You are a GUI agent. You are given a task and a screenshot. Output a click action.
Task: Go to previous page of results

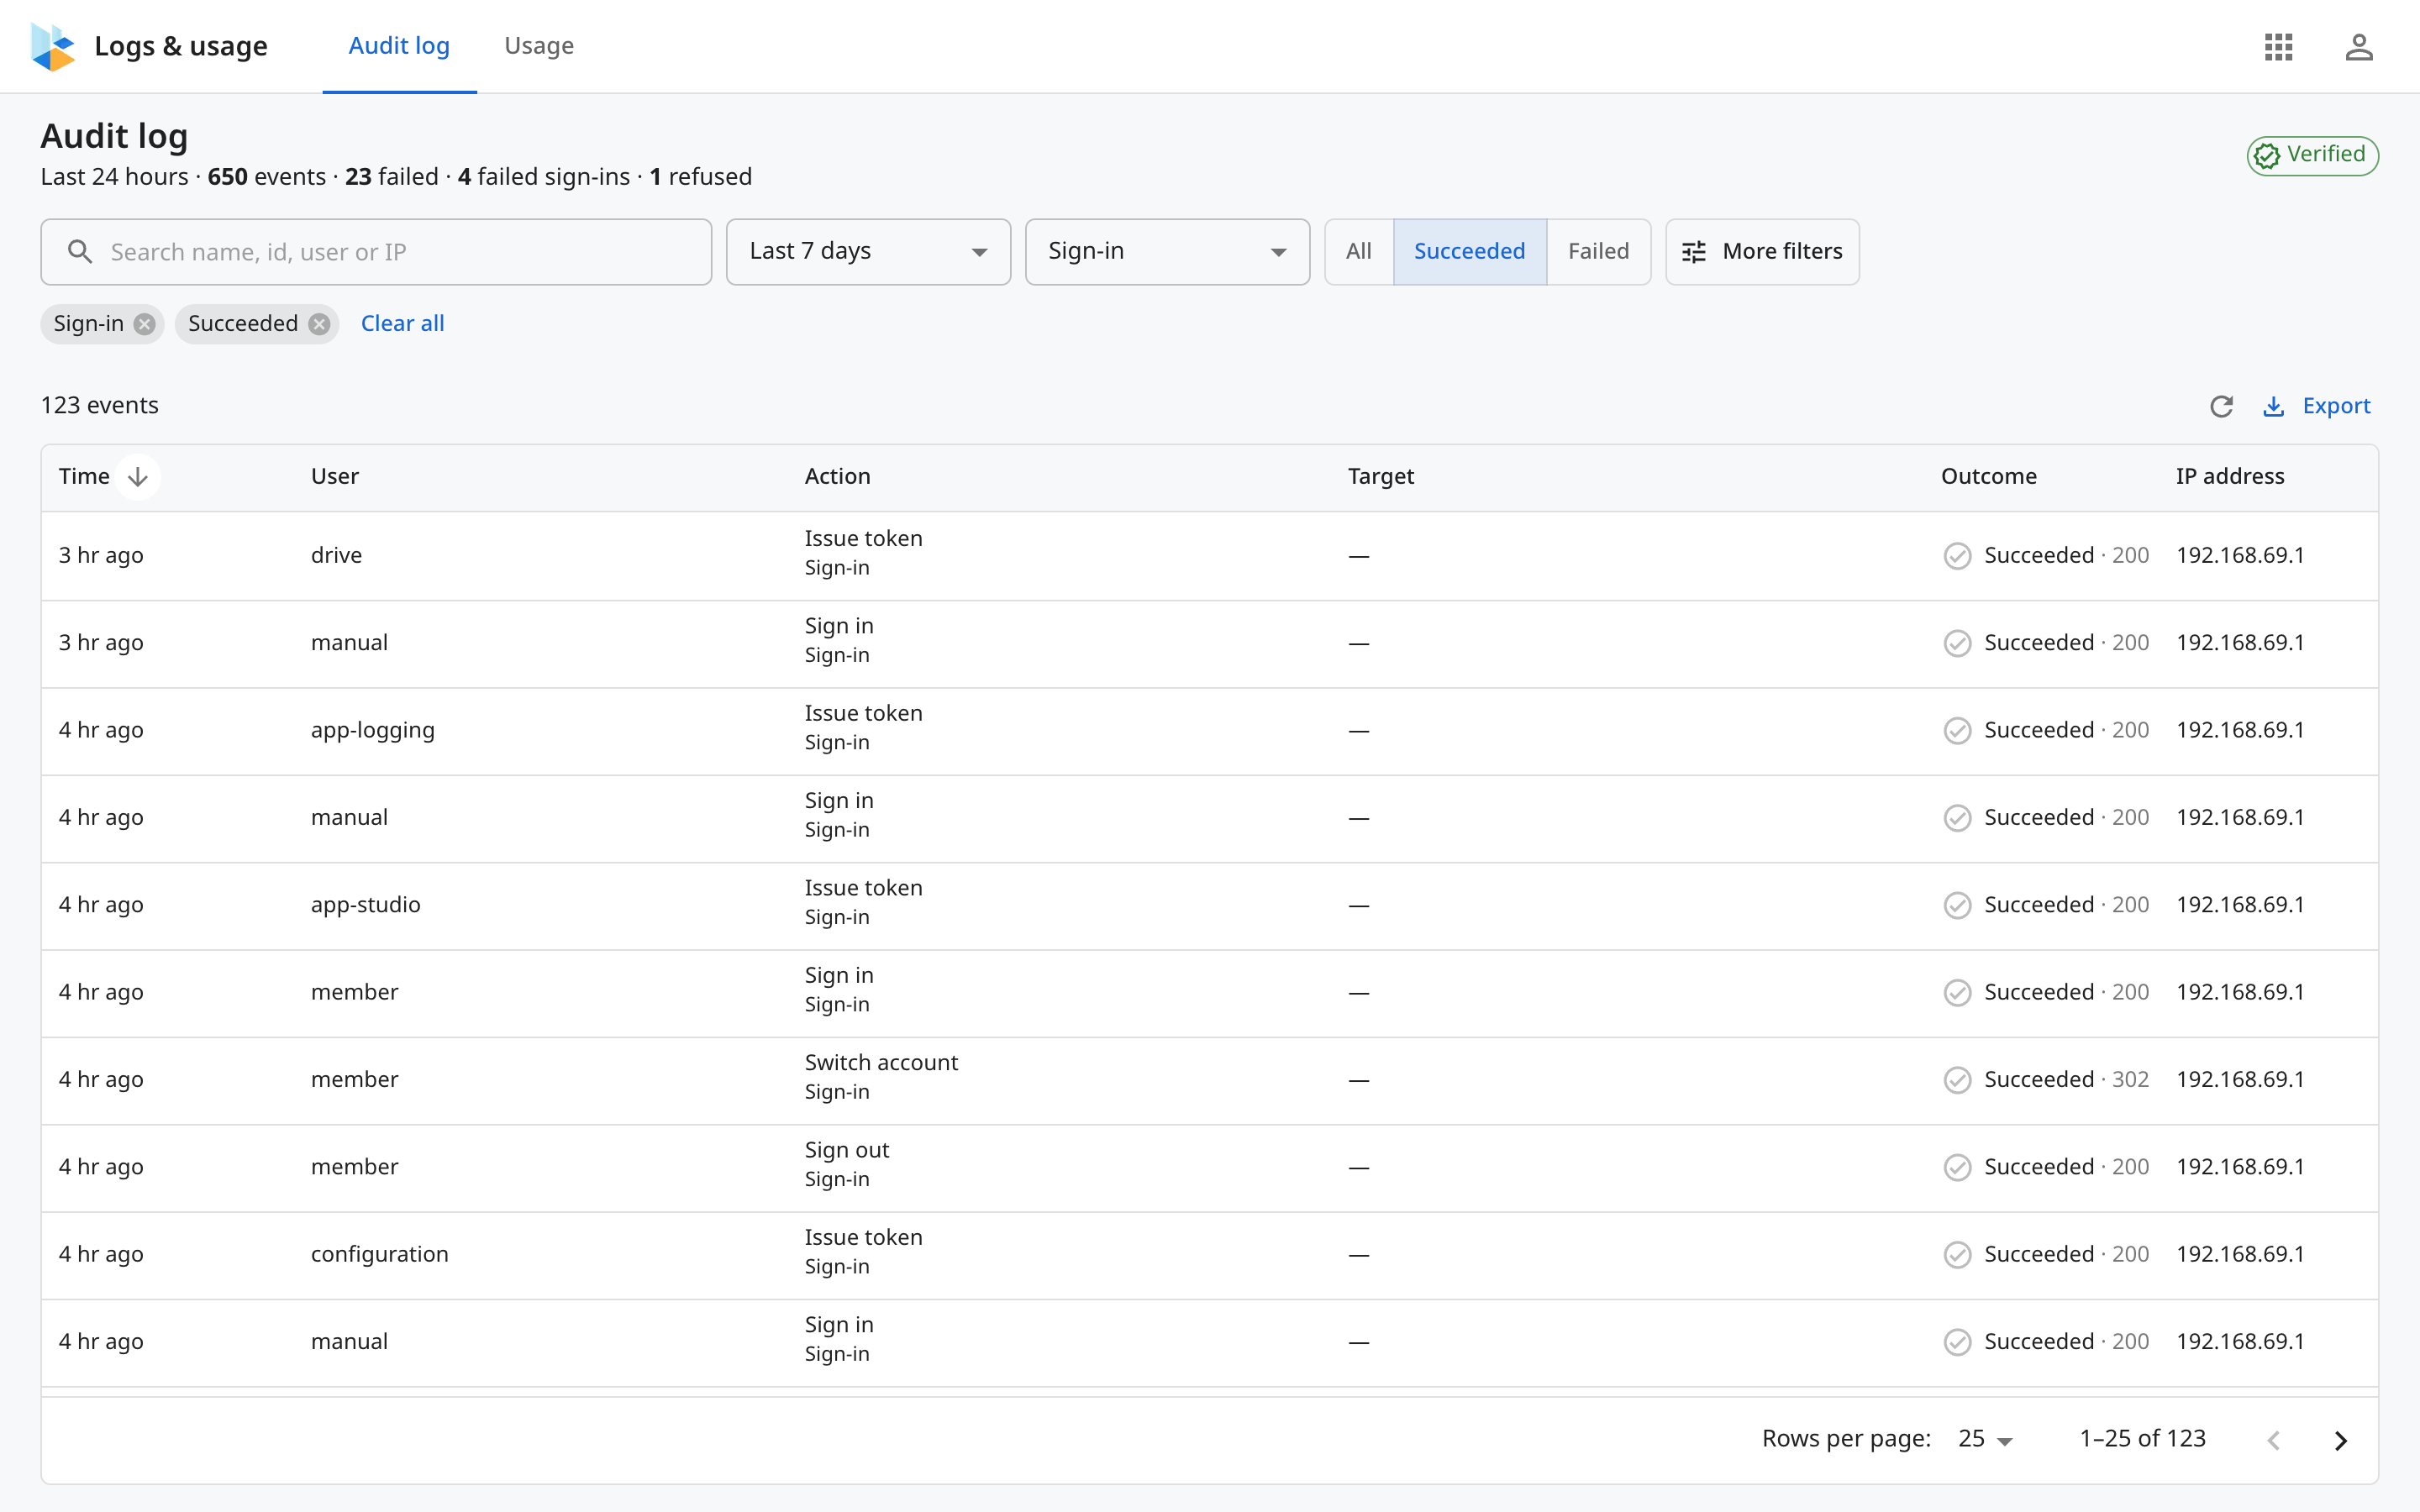click(x=2274, y=1440)
